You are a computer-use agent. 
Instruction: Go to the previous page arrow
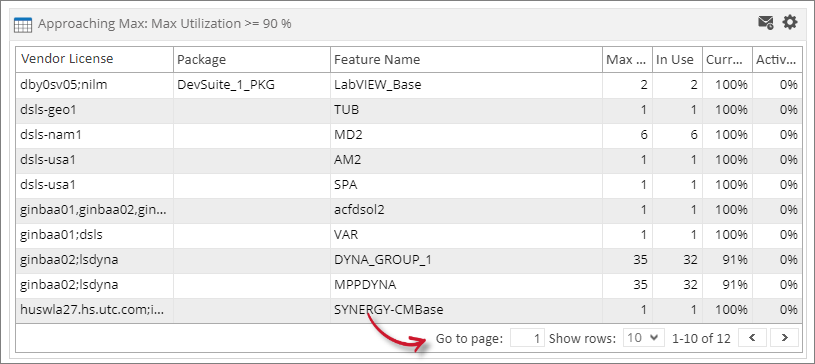coord(752,338)
